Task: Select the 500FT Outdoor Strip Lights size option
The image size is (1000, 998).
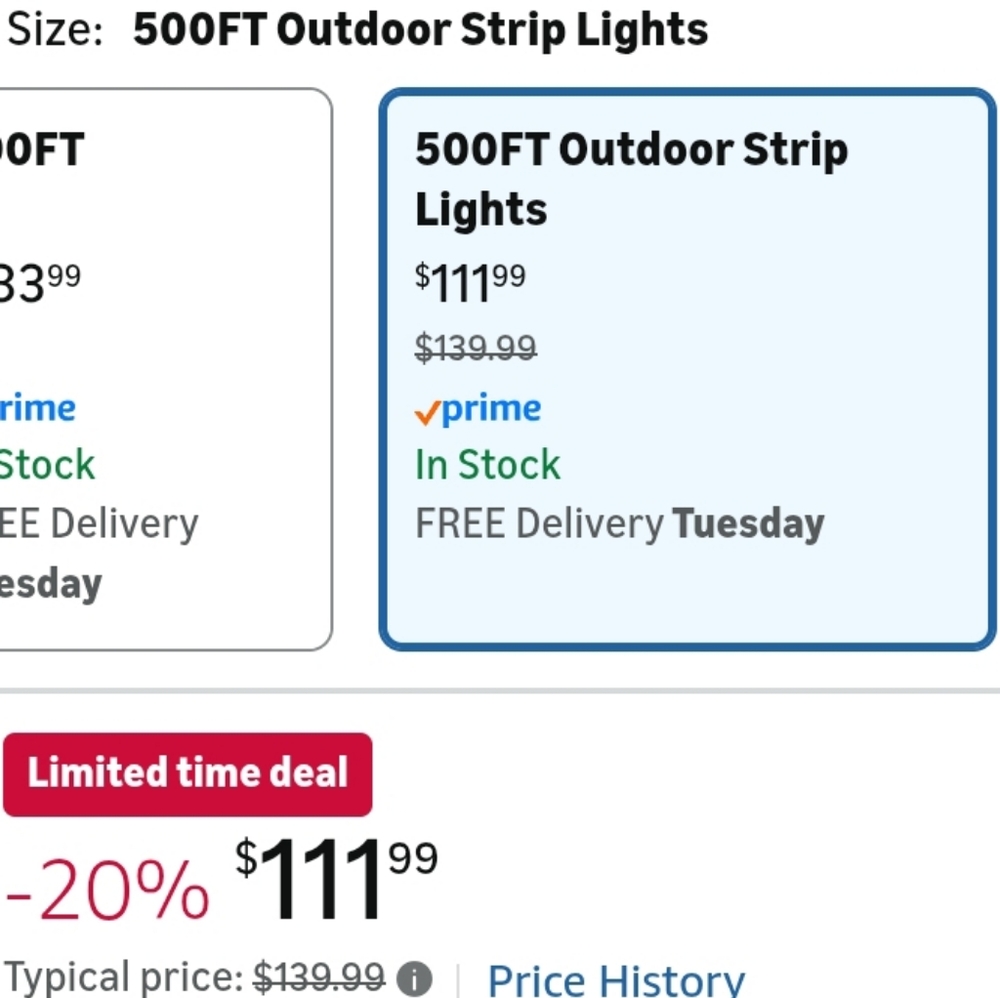Action: tap(686, 370)
